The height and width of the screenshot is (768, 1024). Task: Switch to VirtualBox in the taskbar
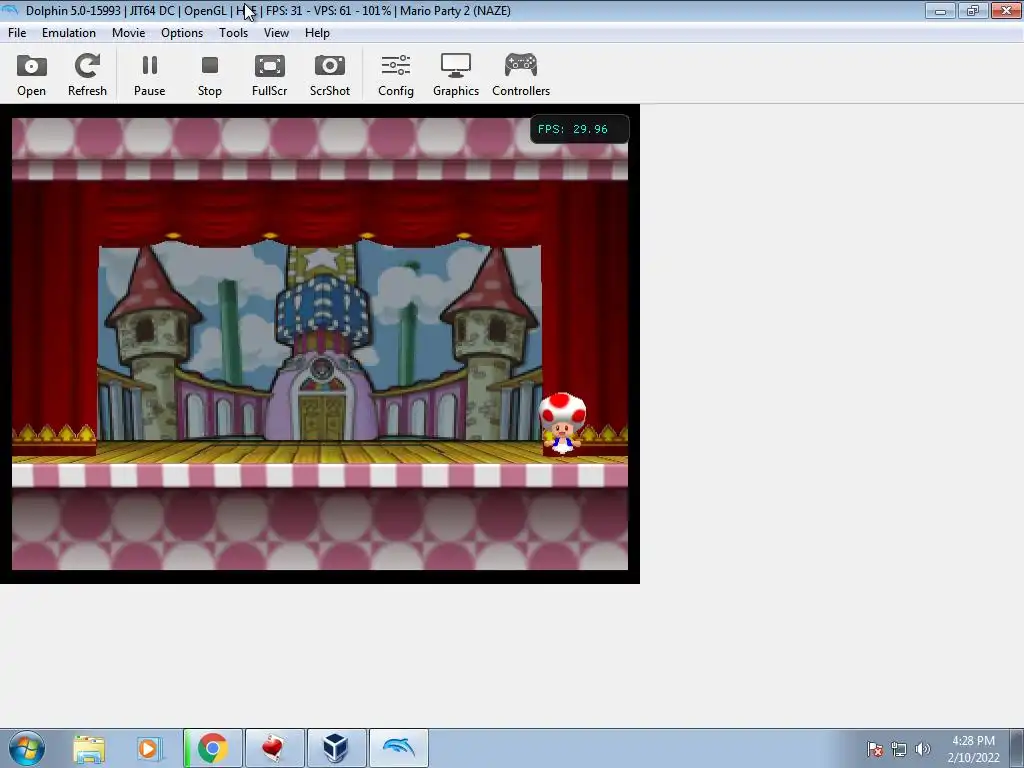pyautogui.click(x=336, y=748)
